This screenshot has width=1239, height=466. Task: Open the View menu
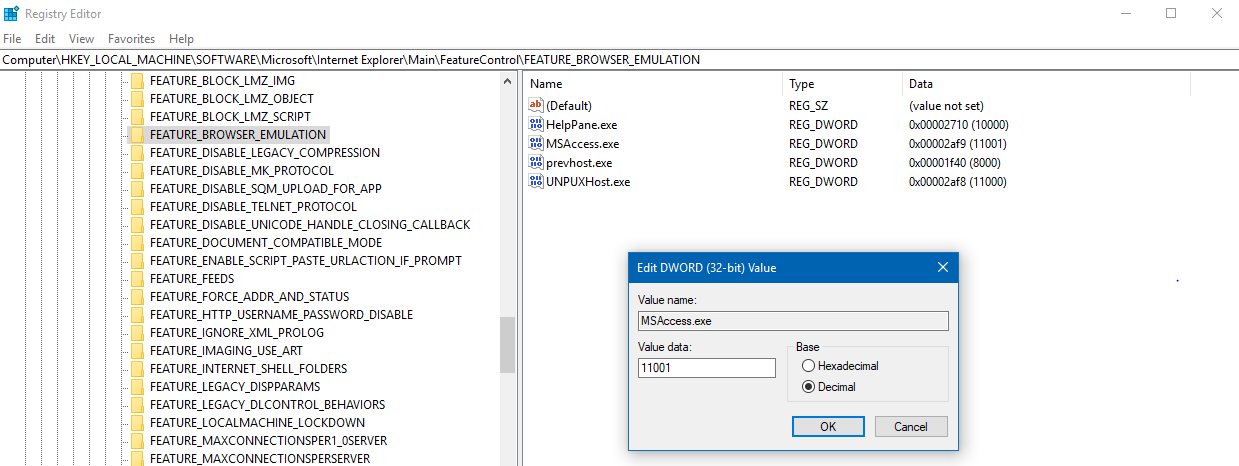click(x=81, y=39)
